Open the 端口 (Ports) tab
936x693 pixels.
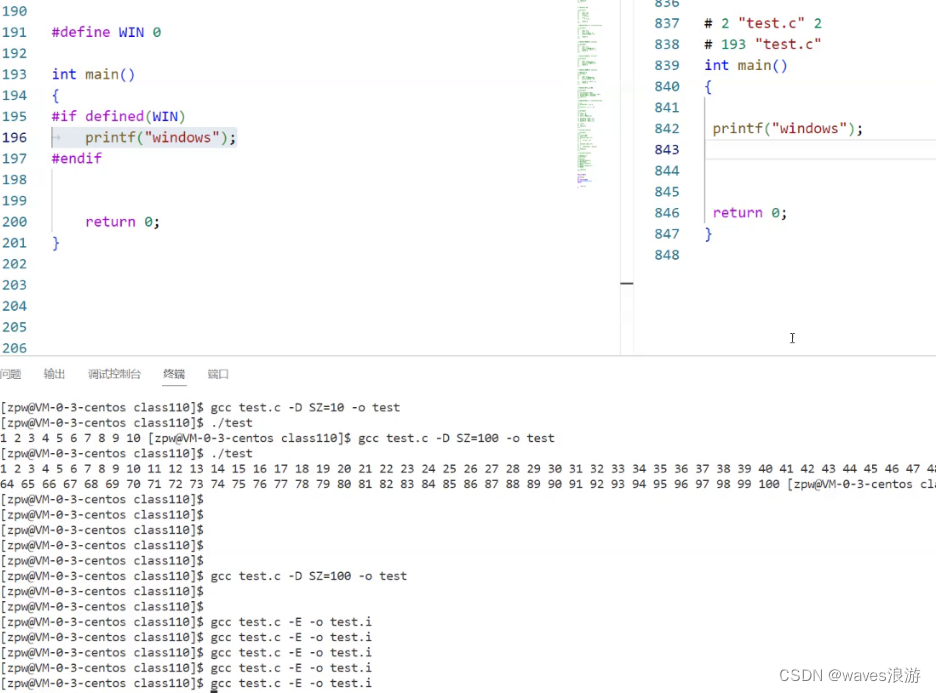click(218, 374)
